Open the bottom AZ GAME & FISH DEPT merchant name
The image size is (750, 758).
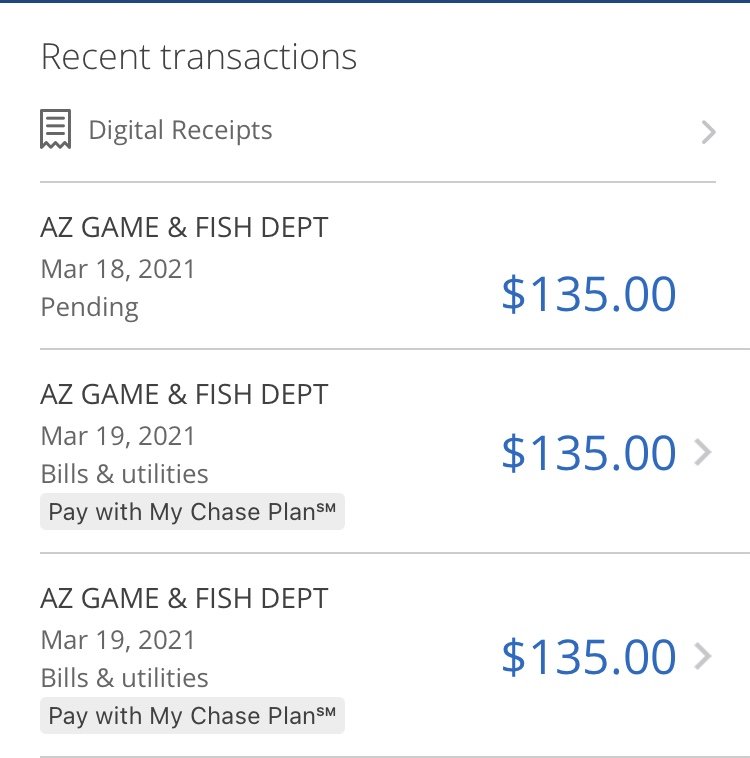tap(184, 599)
